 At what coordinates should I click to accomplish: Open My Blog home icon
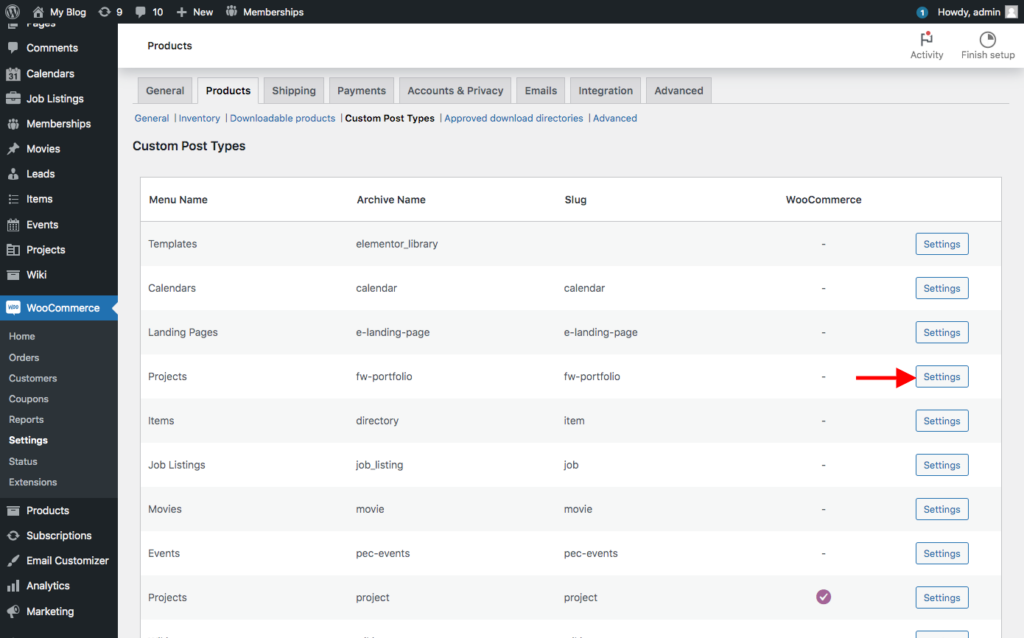pos(38,12)
